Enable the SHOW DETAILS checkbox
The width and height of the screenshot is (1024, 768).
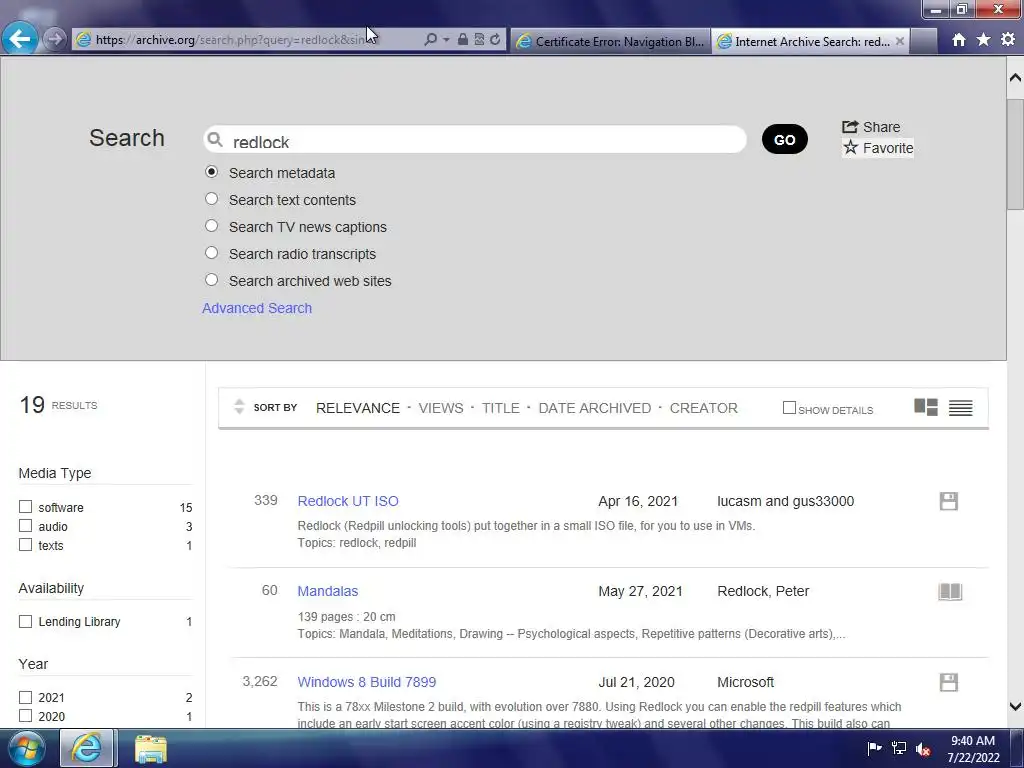[789, 408]
